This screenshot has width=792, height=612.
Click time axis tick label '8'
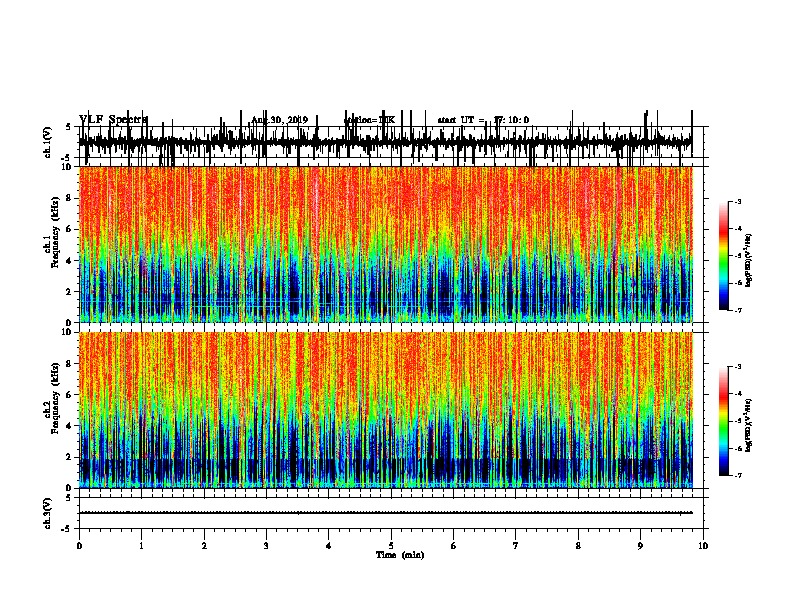pos(578,546)
